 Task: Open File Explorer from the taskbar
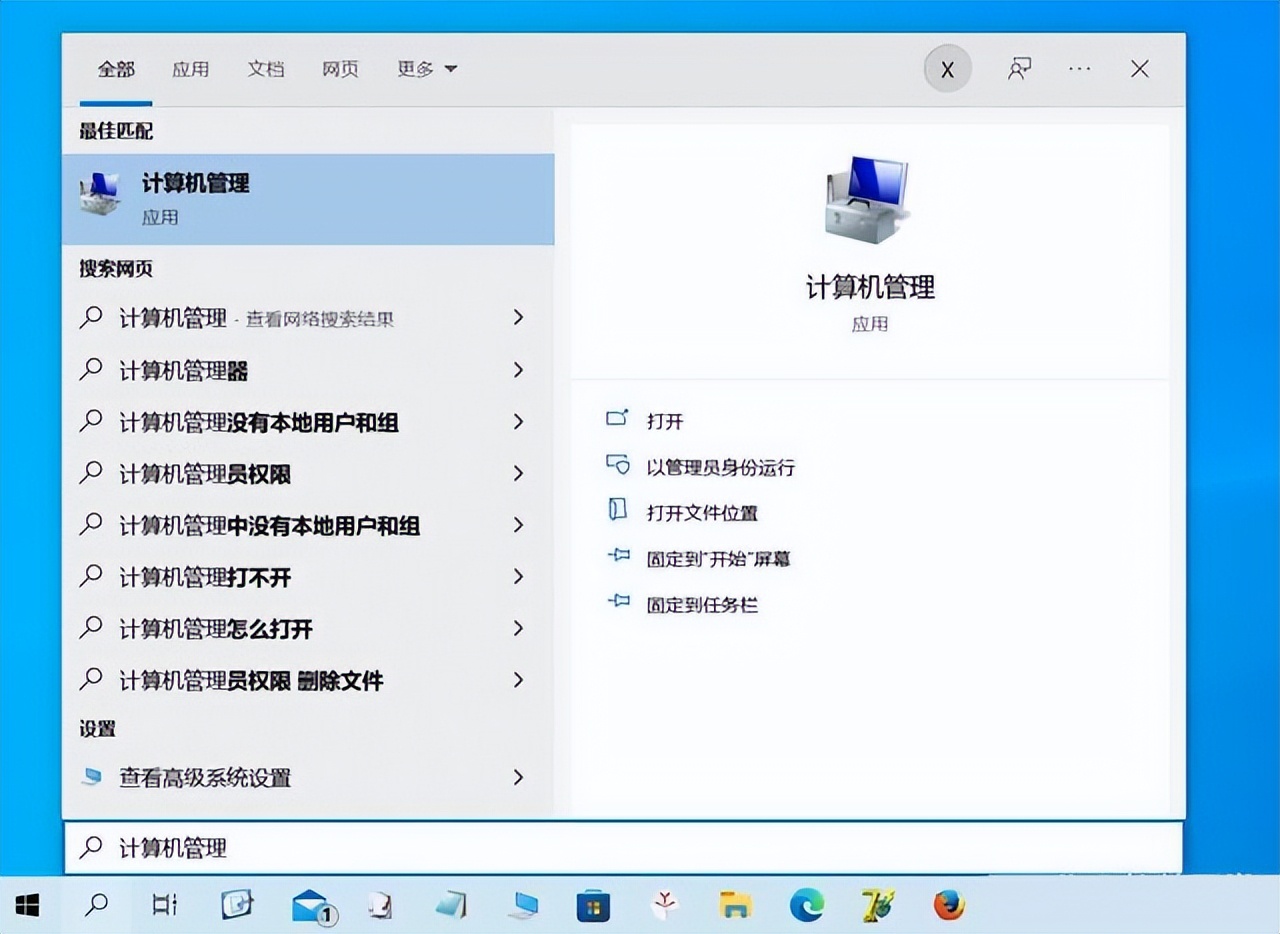coord(737,907)
